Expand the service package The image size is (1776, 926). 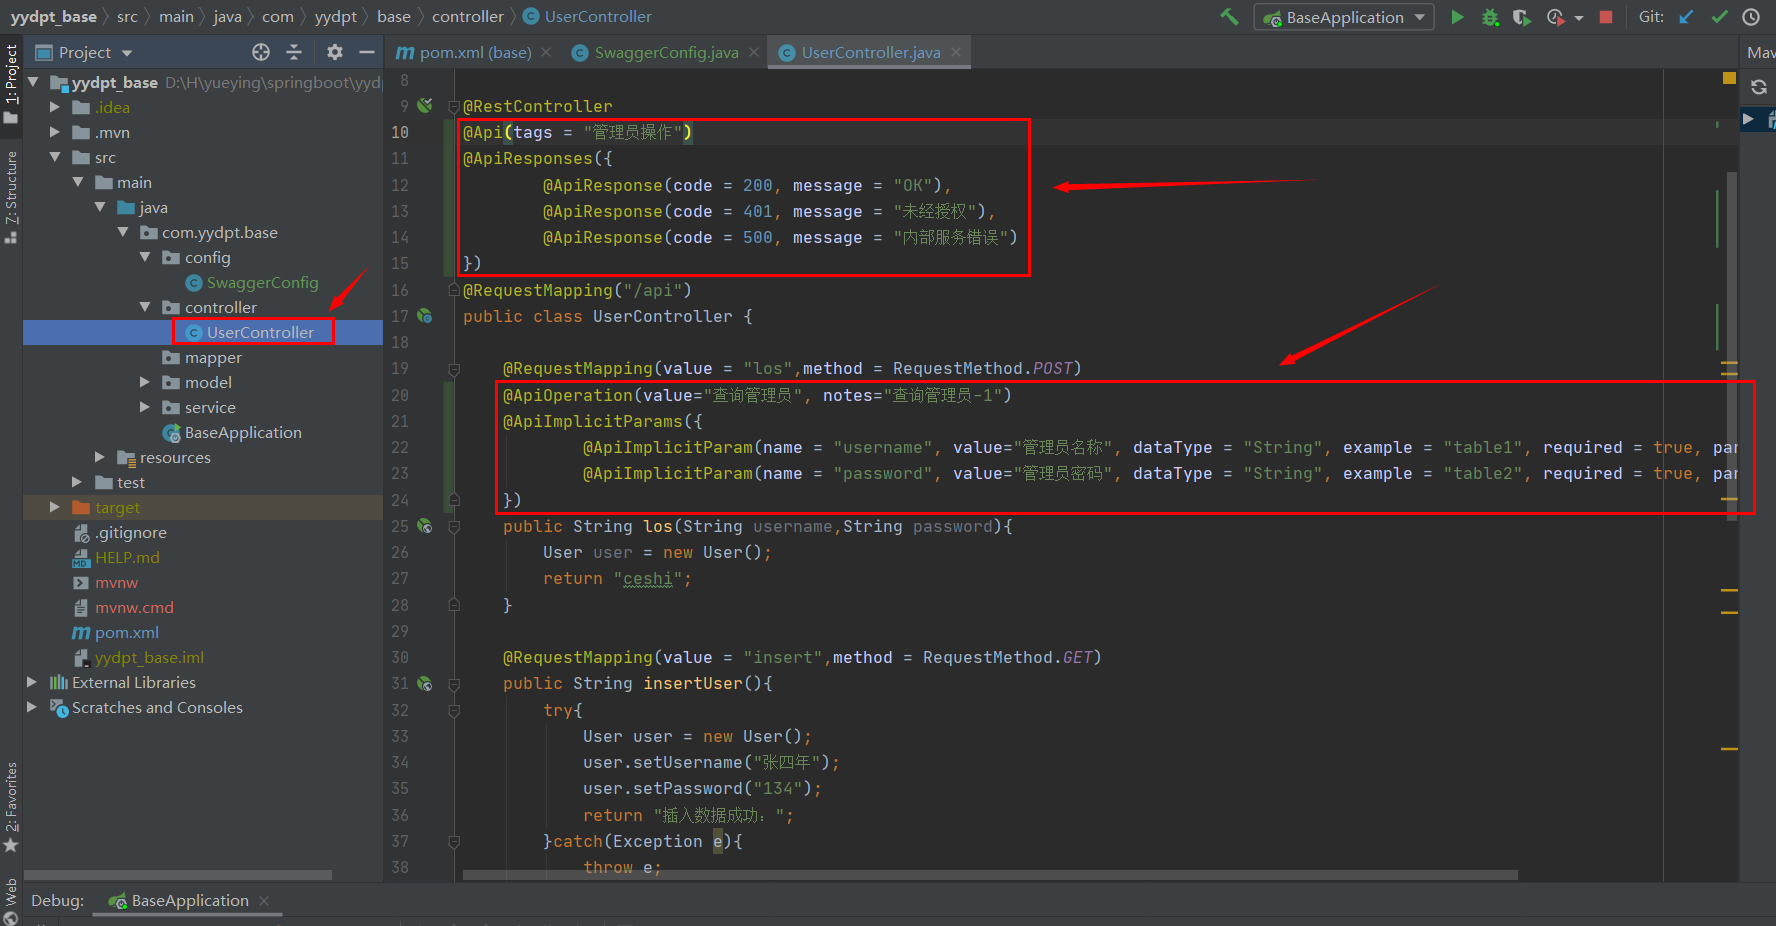pyautogui.click(x=145, y=407)
